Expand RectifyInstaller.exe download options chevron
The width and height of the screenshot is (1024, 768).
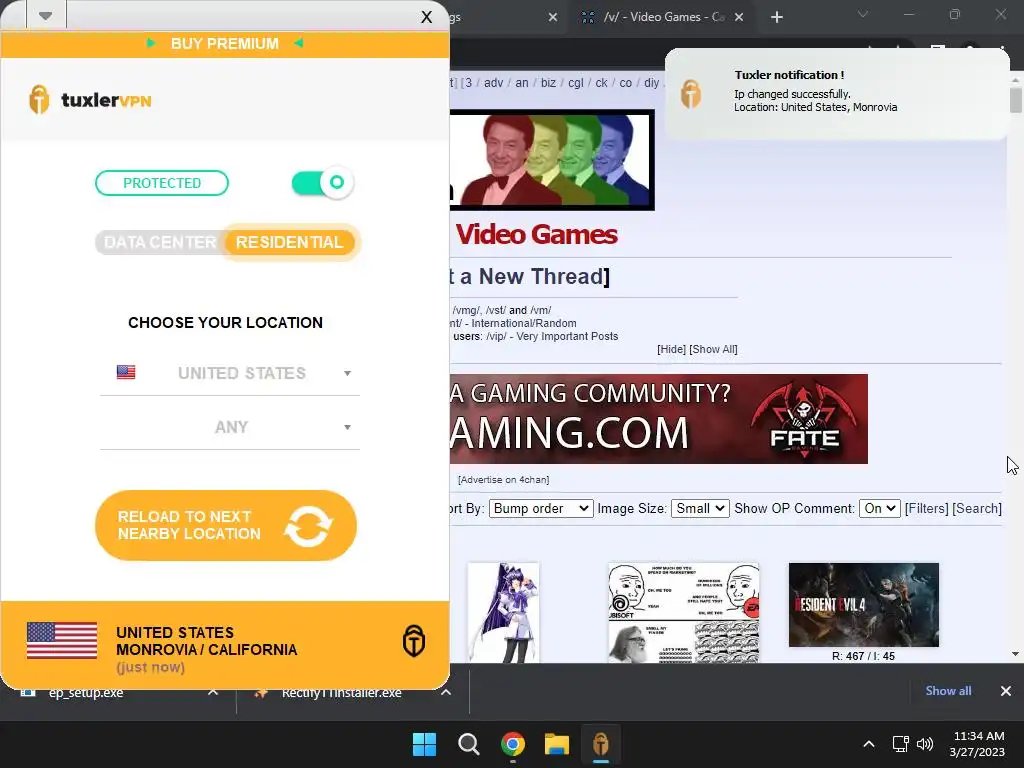point(445,692)
